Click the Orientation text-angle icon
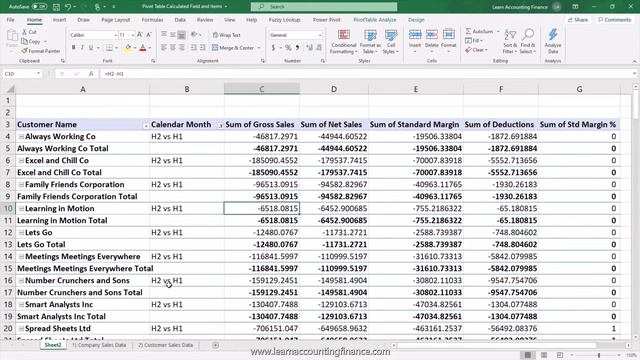 point(194,35)
